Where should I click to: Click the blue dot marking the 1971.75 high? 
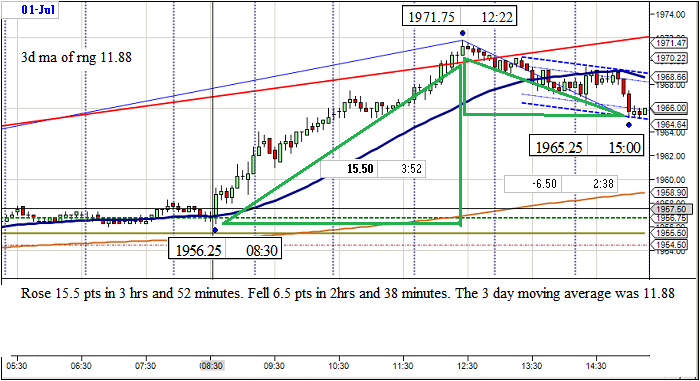[x=462, y=33]
